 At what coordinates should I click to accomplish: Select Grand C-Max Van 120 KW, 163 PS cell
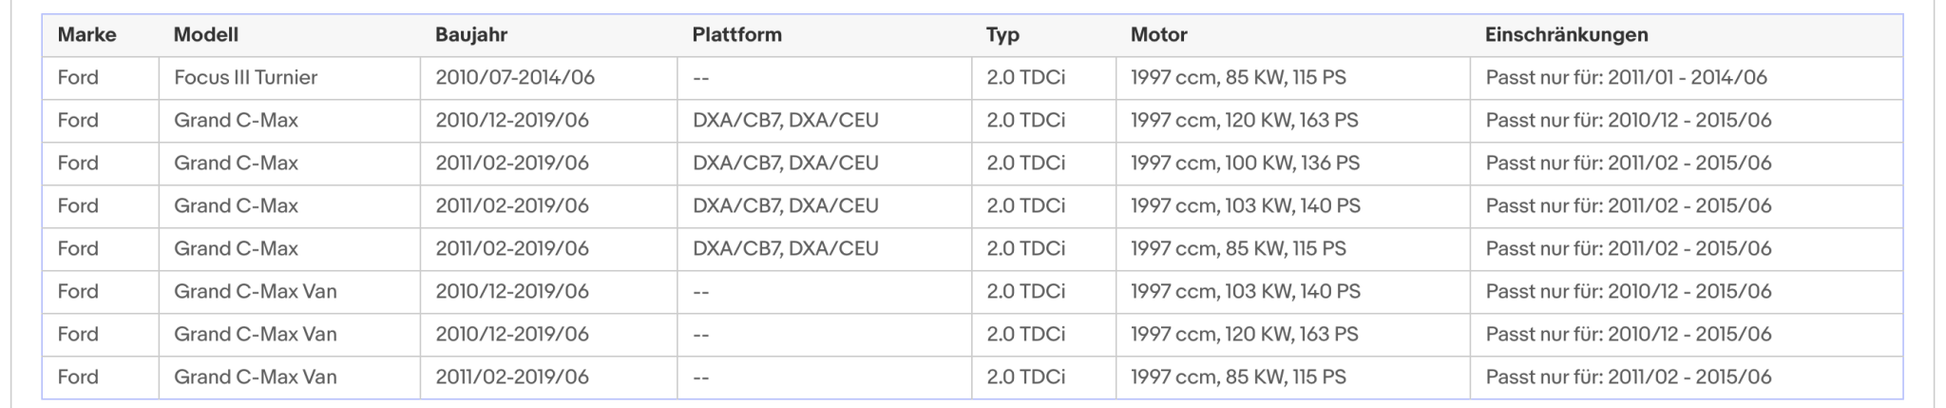[x=1293, y=334]
